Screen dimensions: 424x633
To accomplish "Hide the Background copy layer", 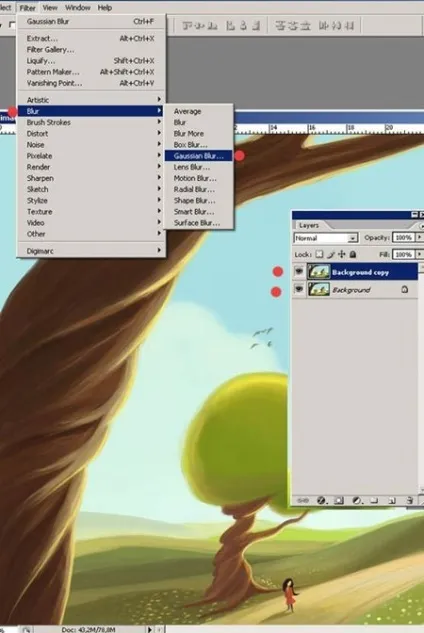I will (x=299, y=272).
